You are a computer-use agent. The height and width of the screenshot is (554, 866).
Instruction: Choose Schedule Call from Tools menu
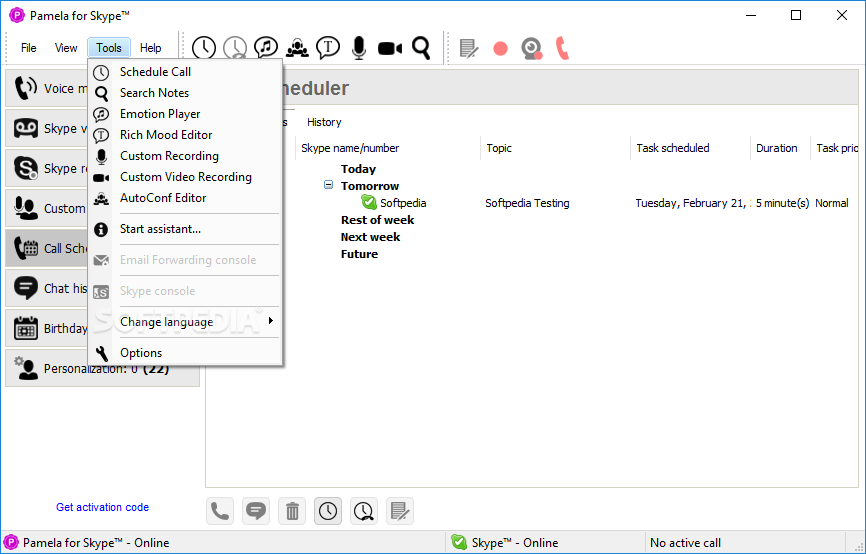click(186, 72)
